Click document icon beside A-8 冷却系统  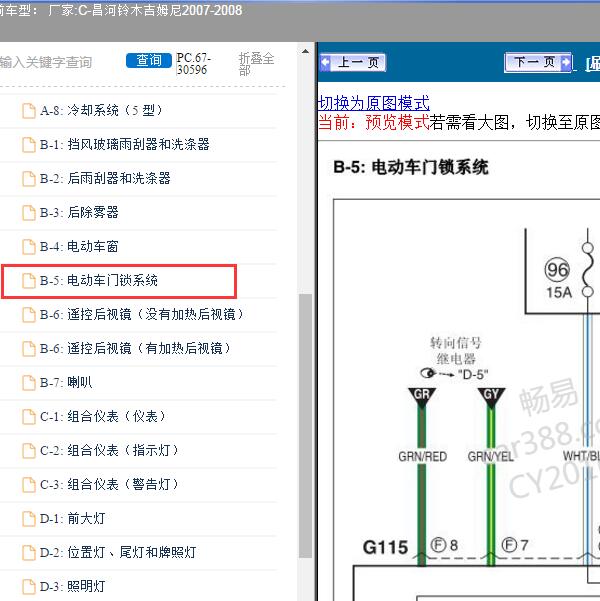pos(29,111)
